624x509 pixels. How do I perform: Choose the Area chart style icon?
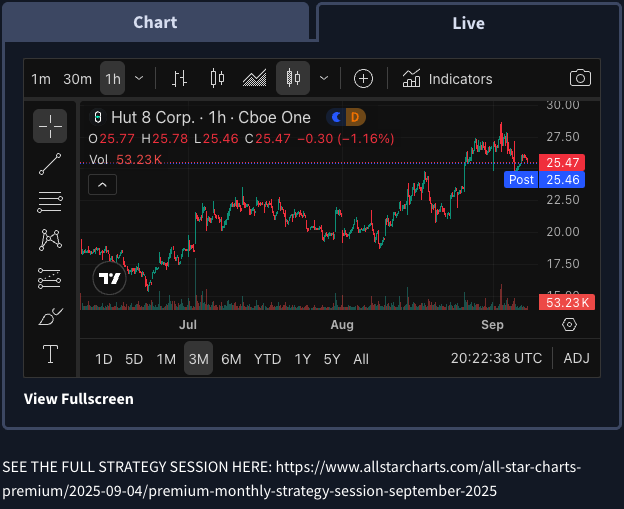[x=255, y=78]
